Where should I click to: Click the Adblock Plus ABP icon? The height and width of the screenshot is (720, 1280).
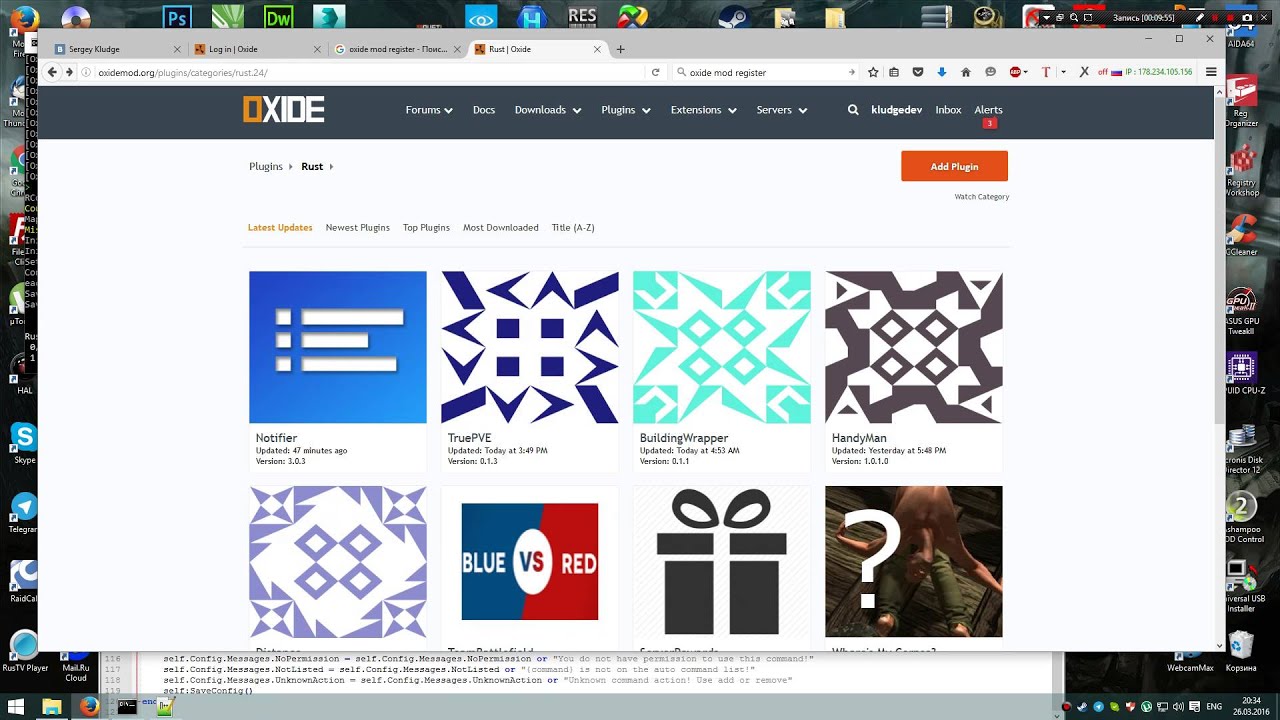[1016, 72]
